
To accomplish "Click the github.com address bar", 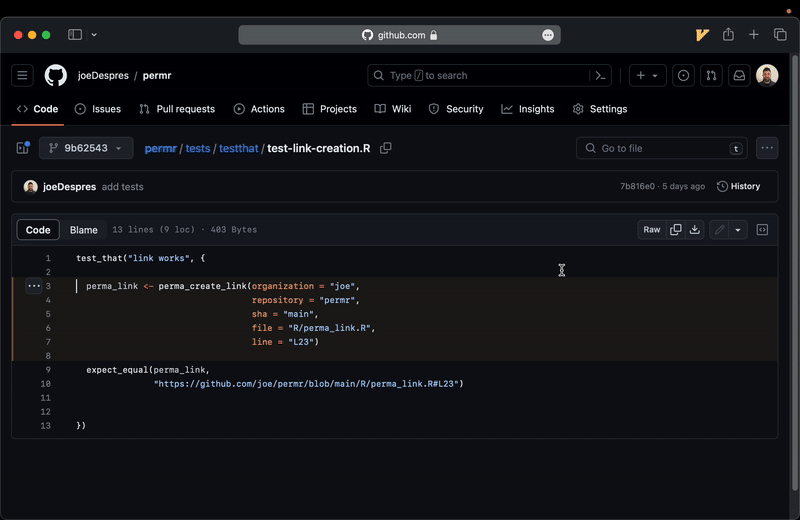I will point(399,35).
